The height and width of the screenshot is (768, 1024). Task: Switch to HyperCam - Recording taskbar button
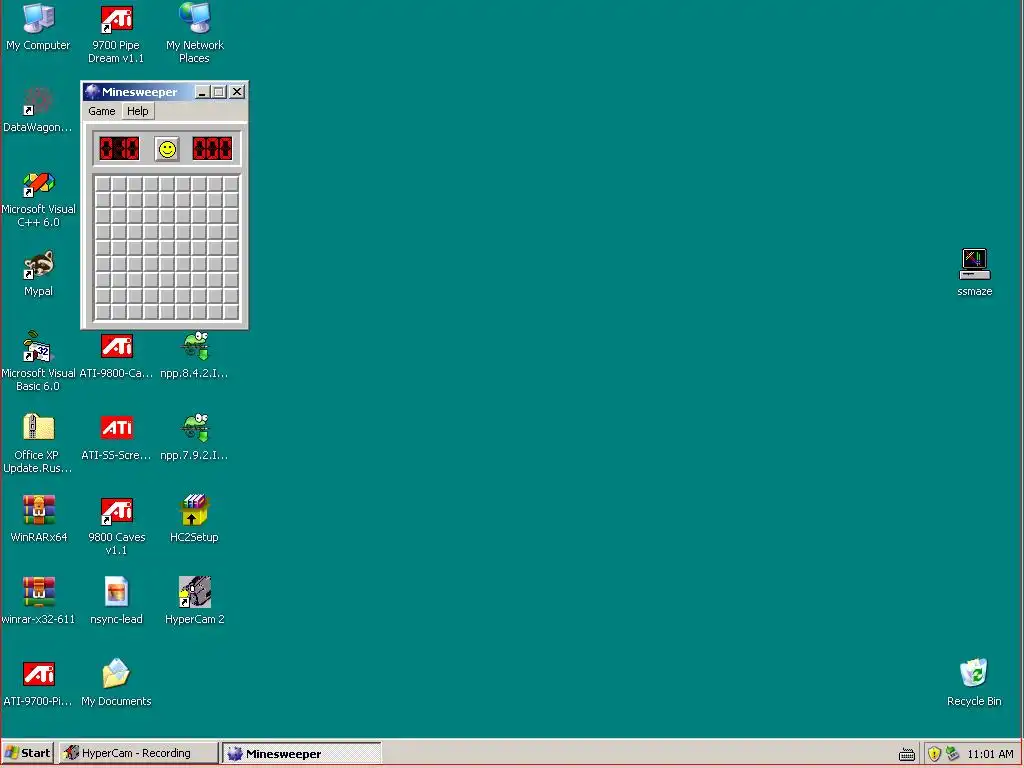138,753
